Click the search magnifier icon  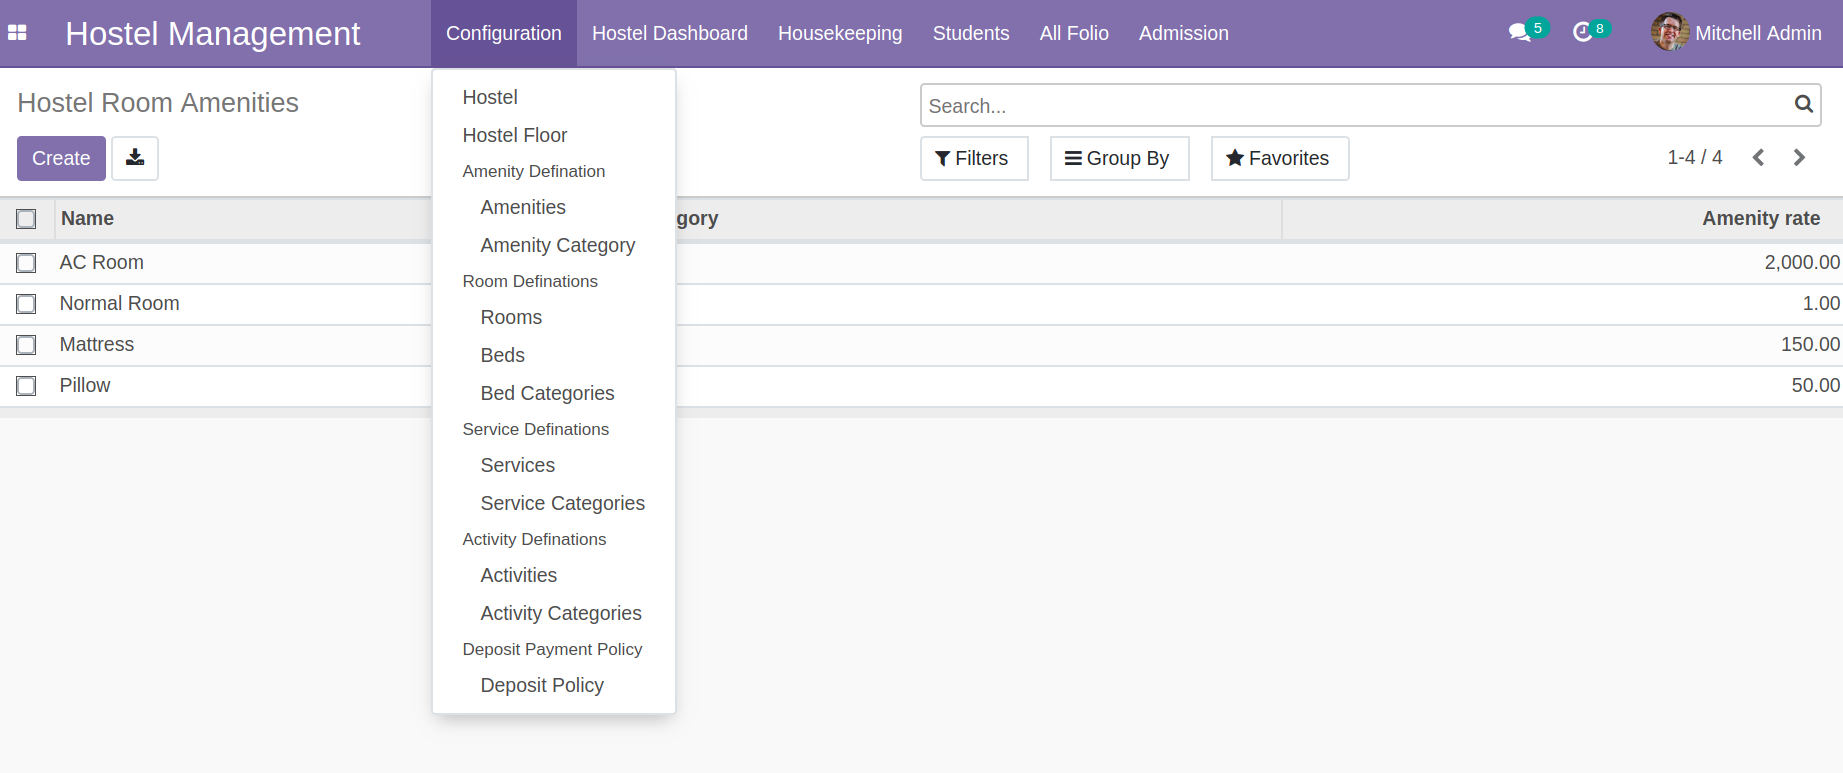[1803, 104]
